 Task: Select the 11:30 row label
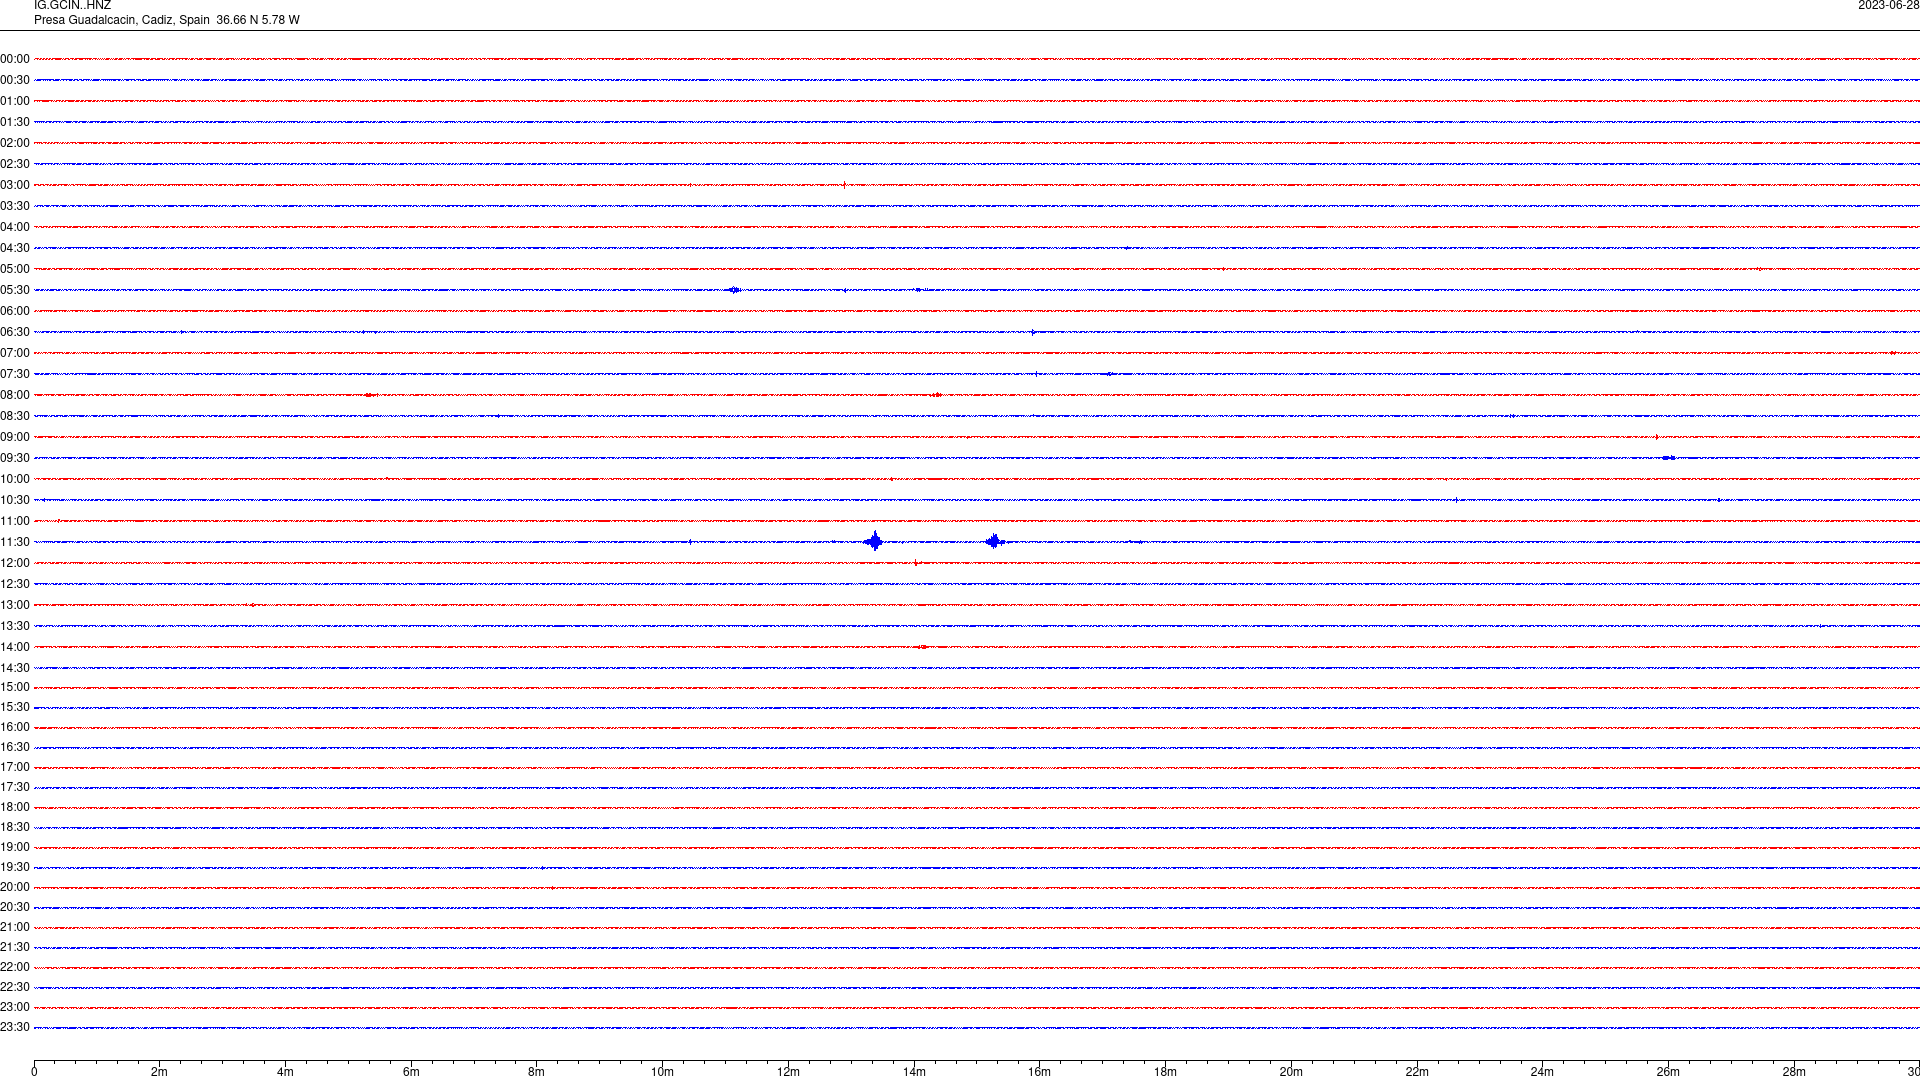point(15,542)
